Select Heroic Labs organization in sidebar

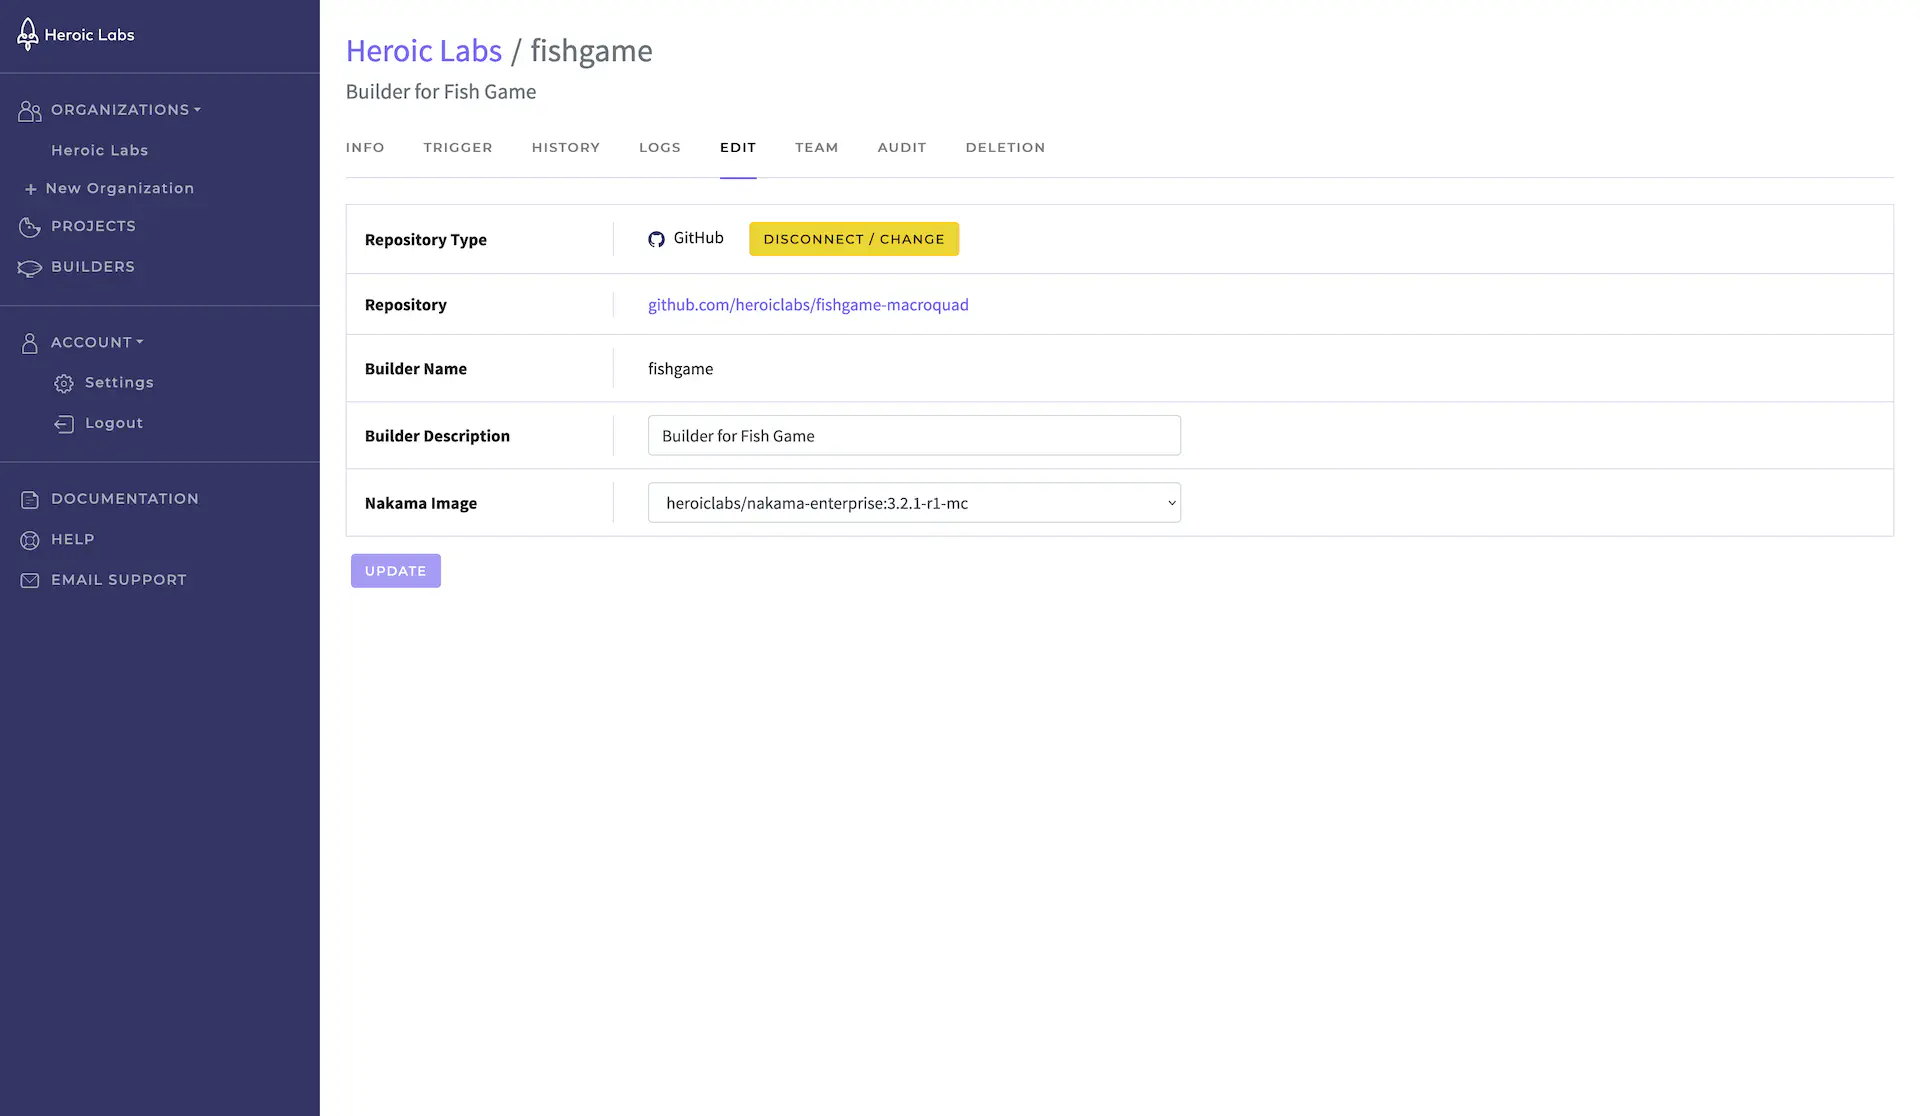tap(100, 150)
